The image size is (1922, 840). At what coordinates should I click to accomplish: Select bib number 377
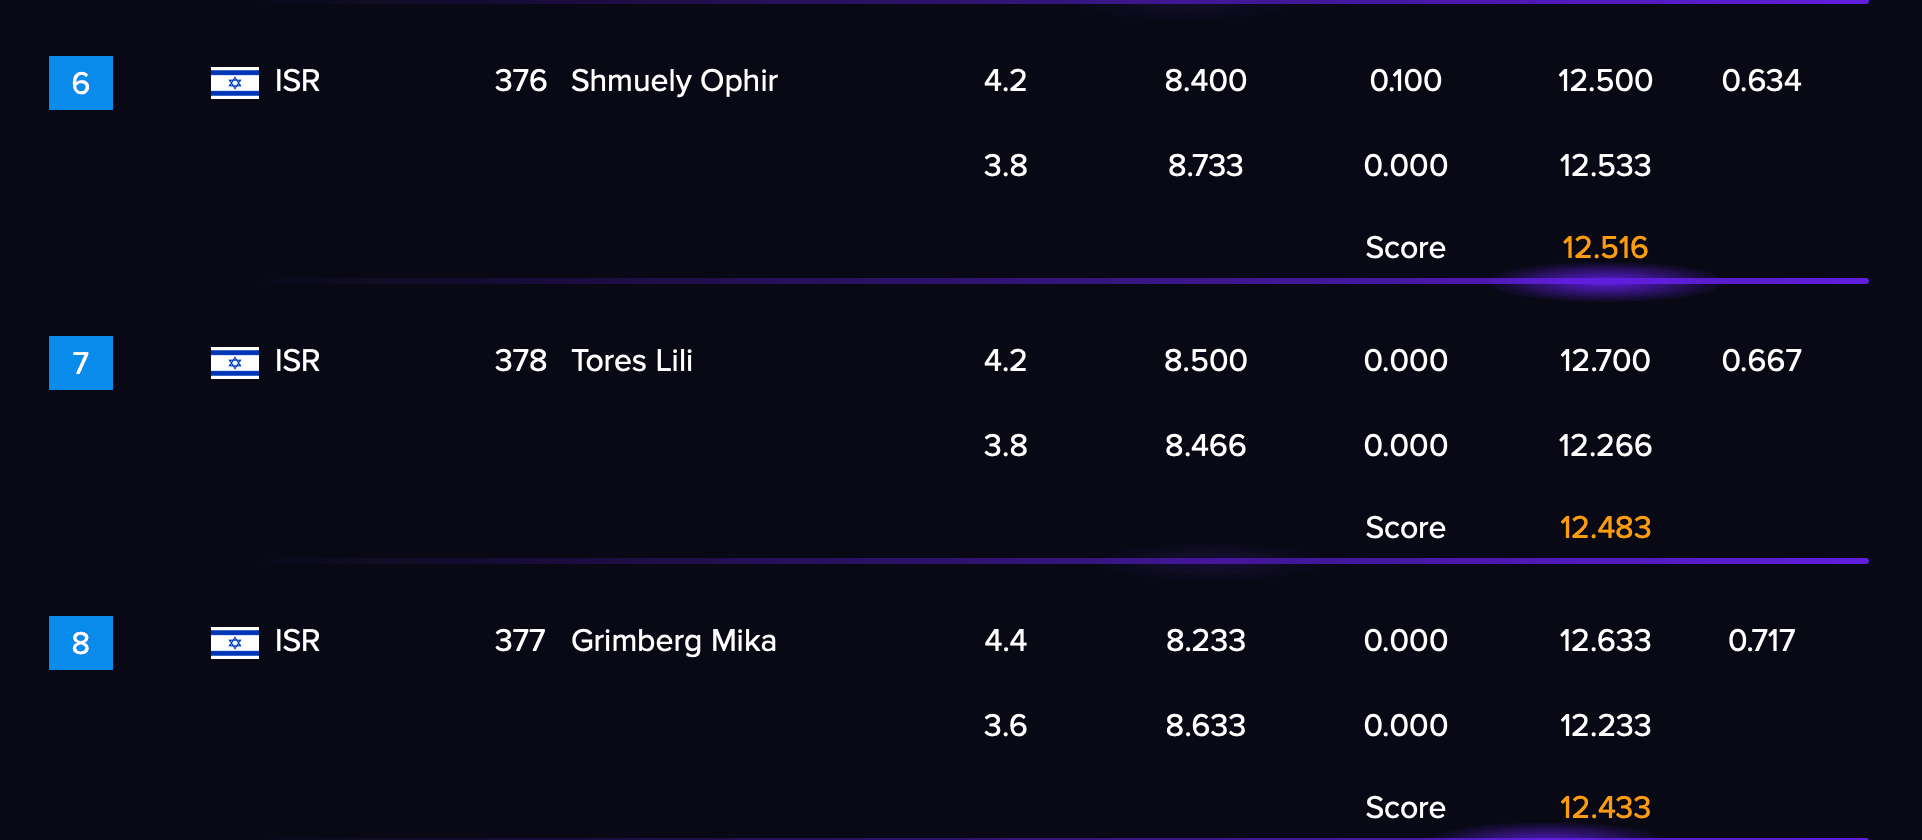pyautogui.click(x=520, y=641)
